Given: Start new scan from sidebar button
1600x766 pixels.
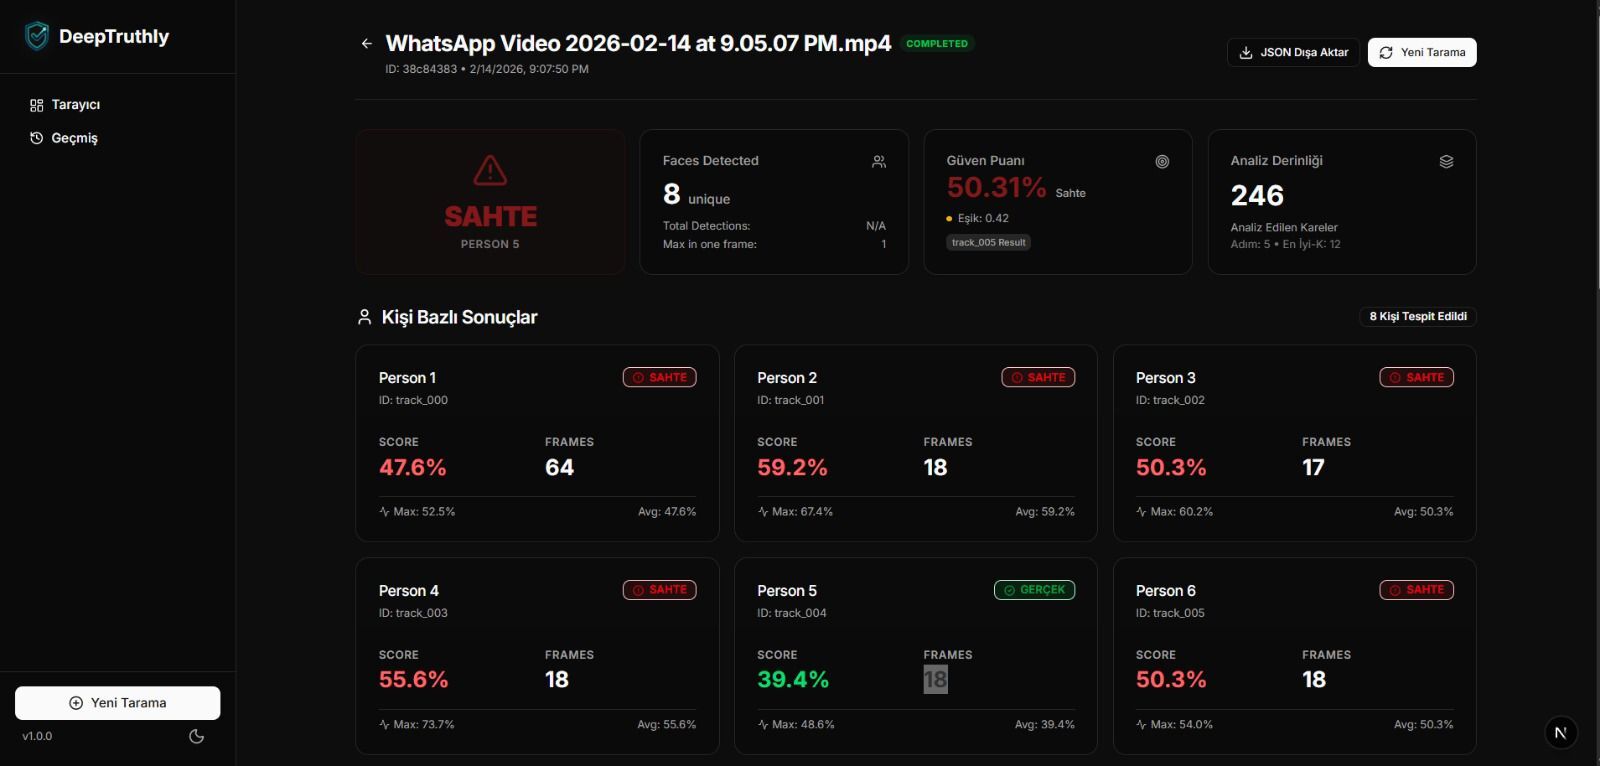Looking at the screenshot, I should (118, 703).
